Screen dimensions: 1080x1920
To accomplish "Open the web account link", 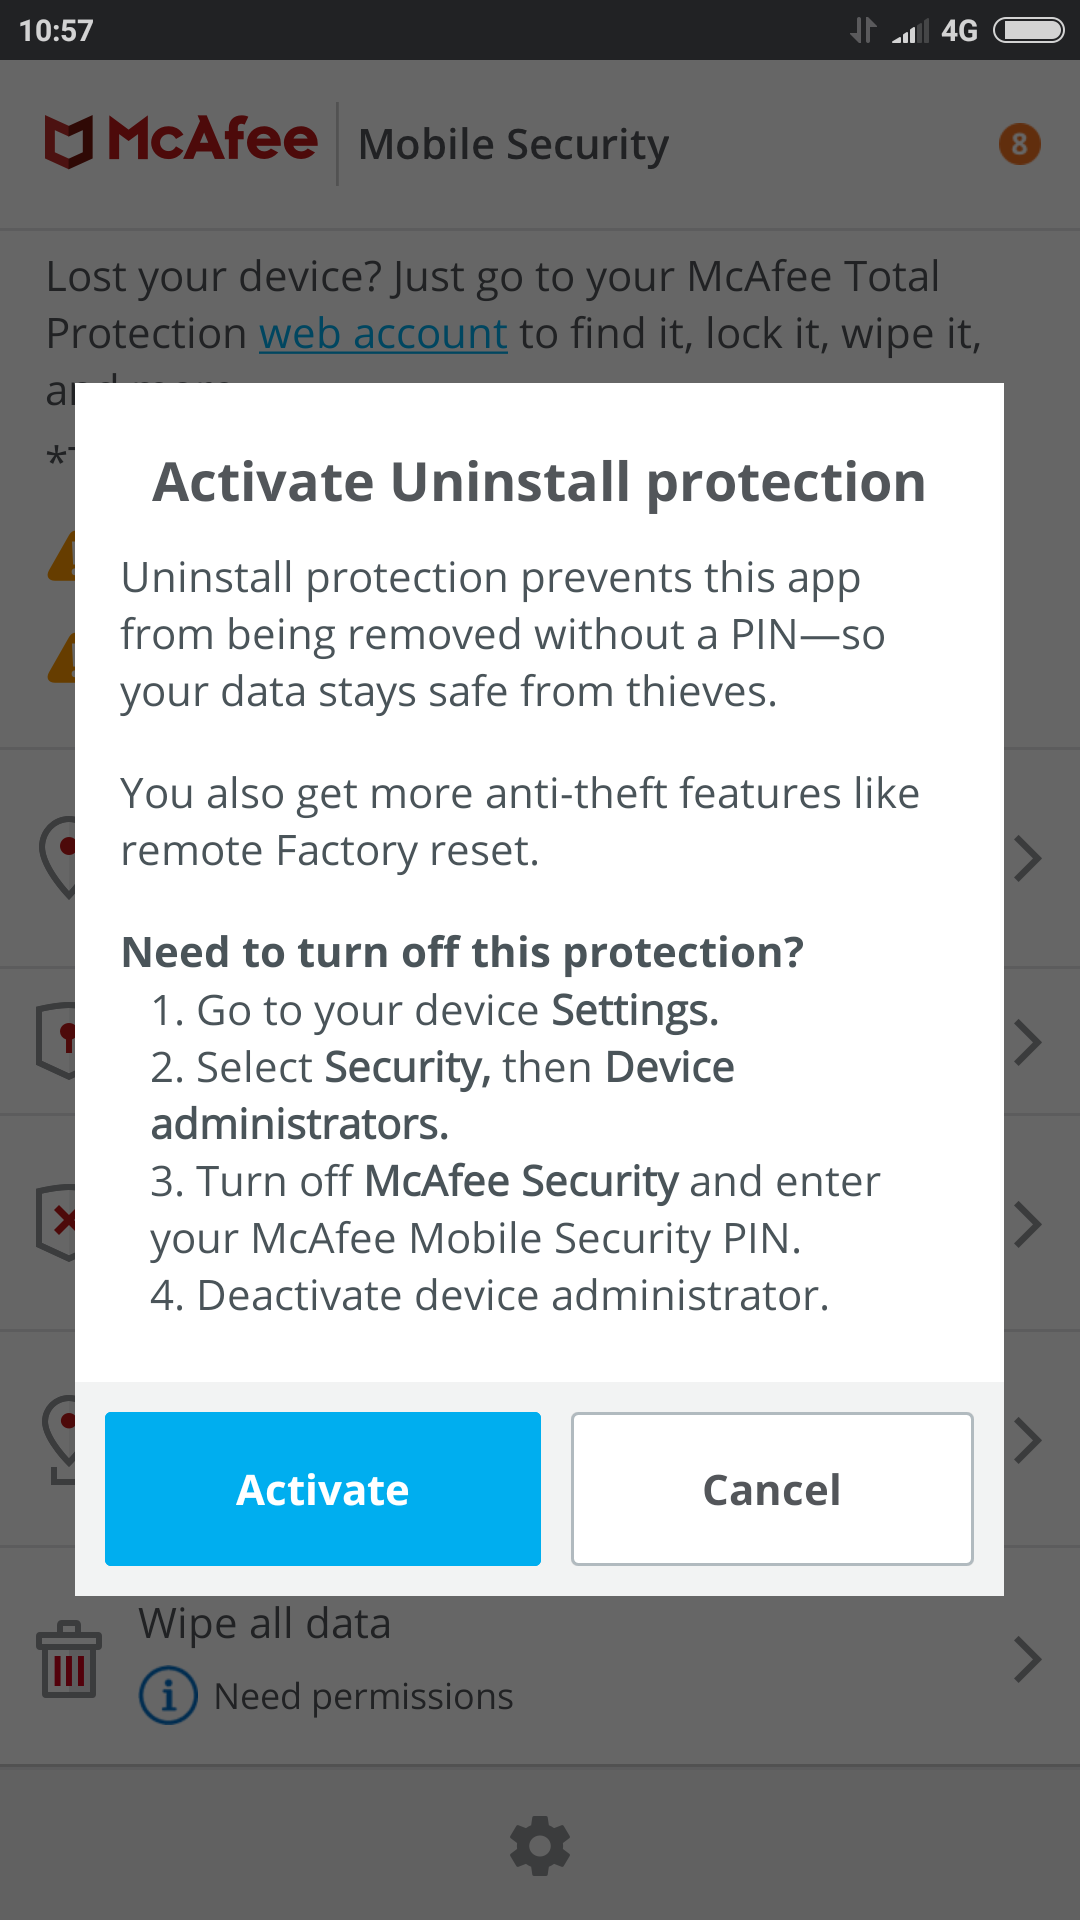I will click(x=383, y=334).
